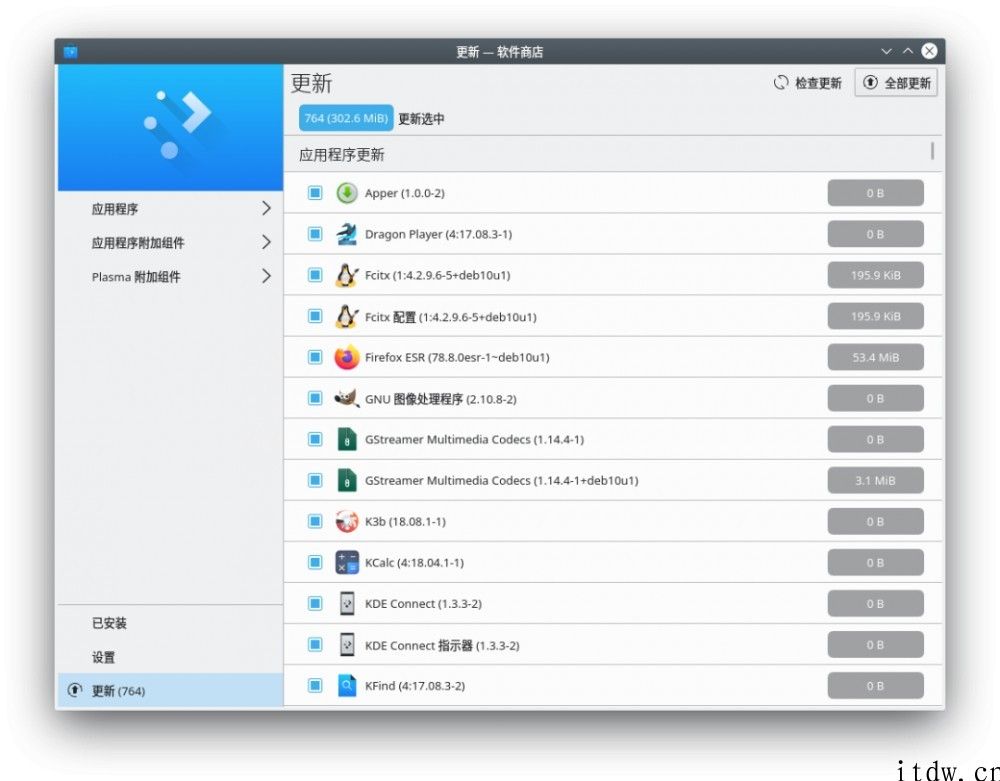Click the 全部更新 button
Image resolution: width=1000 pixels, height=781 pixels.
pos(896,83)
